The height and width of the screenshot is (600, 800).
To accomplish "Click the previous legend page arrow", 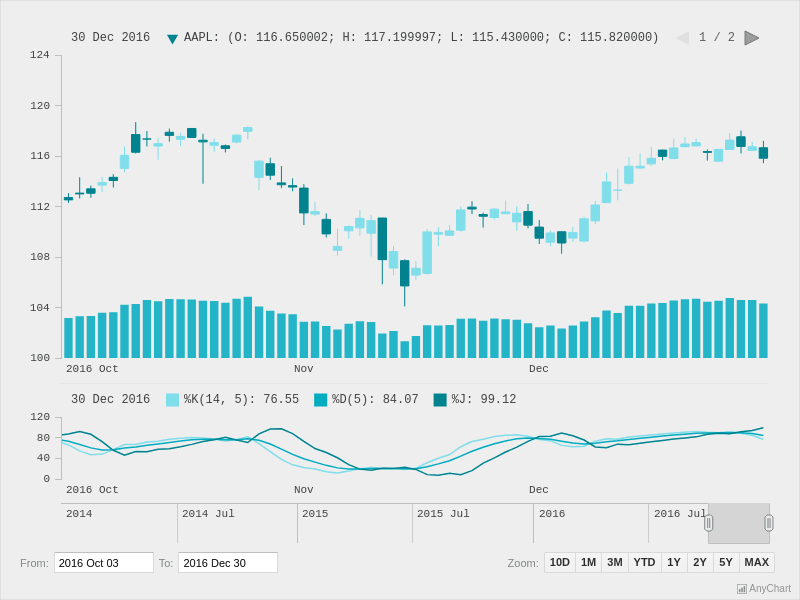I will point(682,38).
